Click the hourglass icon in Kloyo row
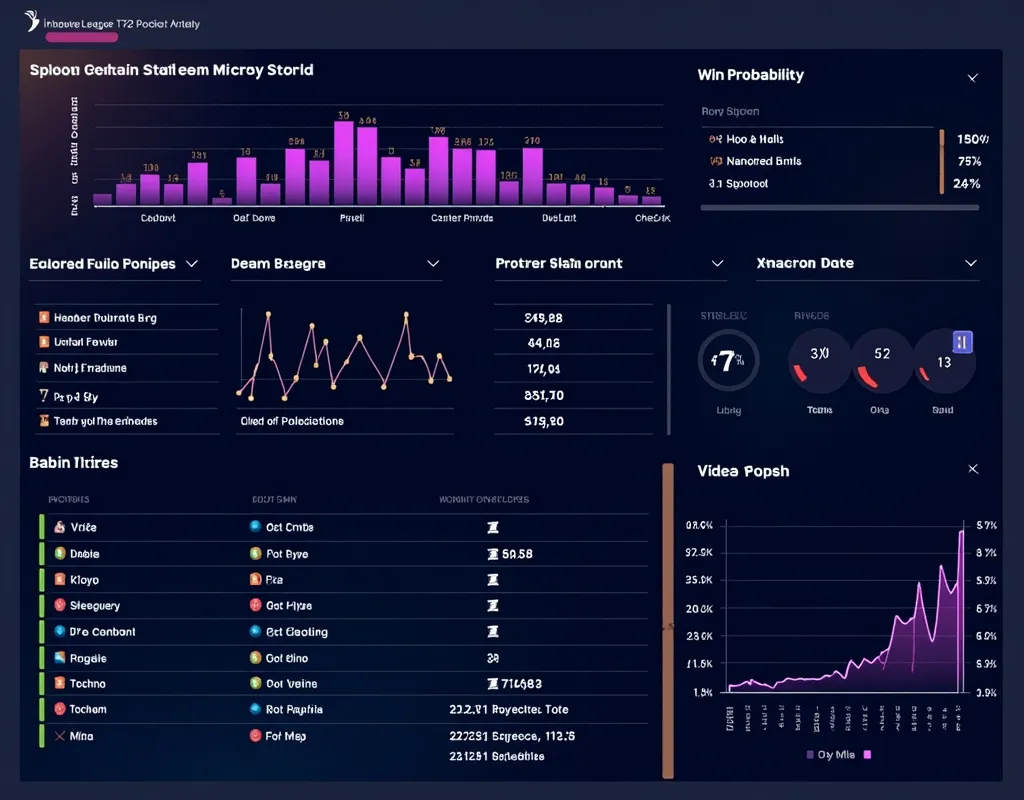The image size is (1024, 800). pos(493,579)
